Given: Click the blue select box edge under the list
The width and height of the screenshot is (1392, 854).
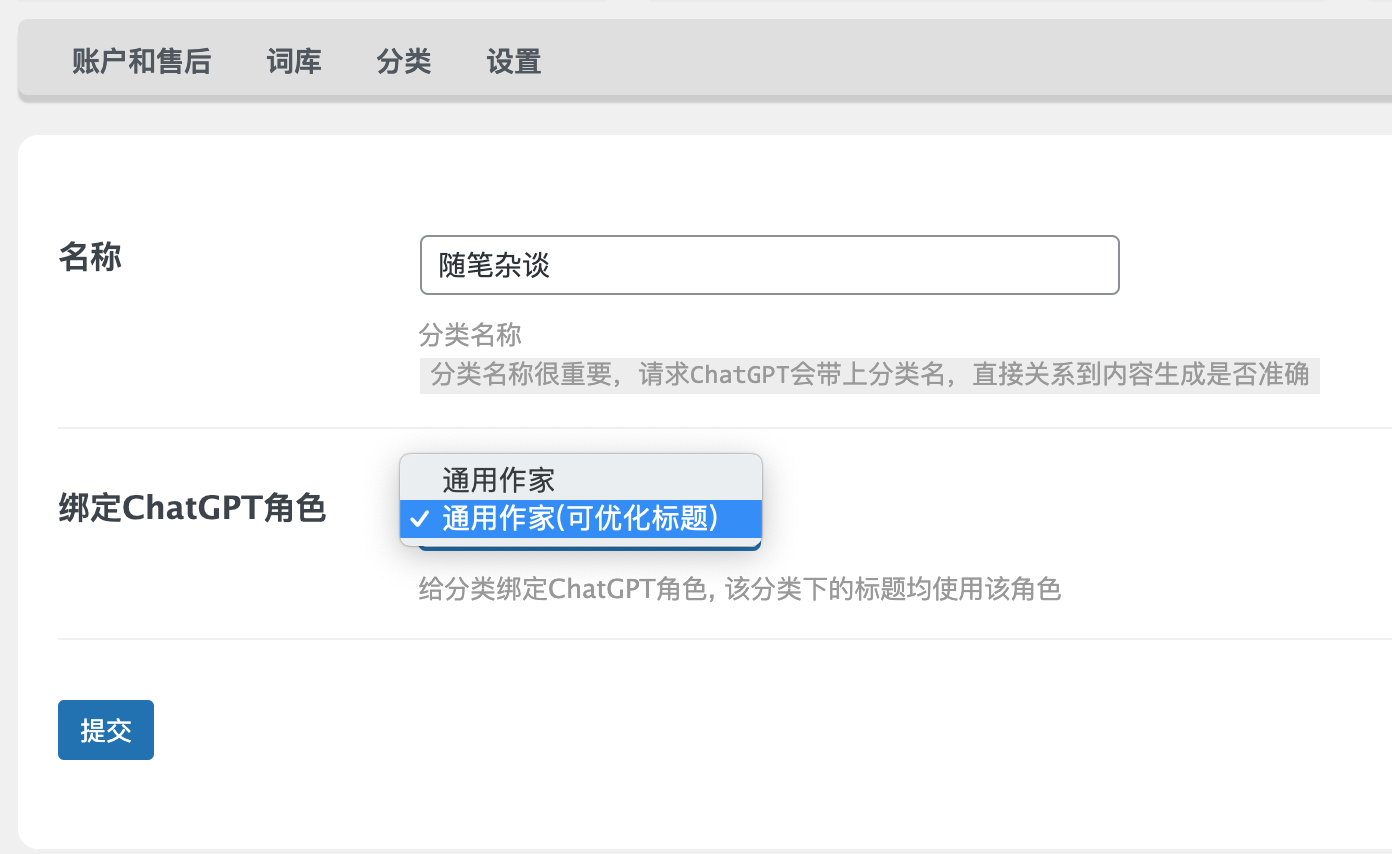Looking at the screenshot, I should [x=590, y=547].
